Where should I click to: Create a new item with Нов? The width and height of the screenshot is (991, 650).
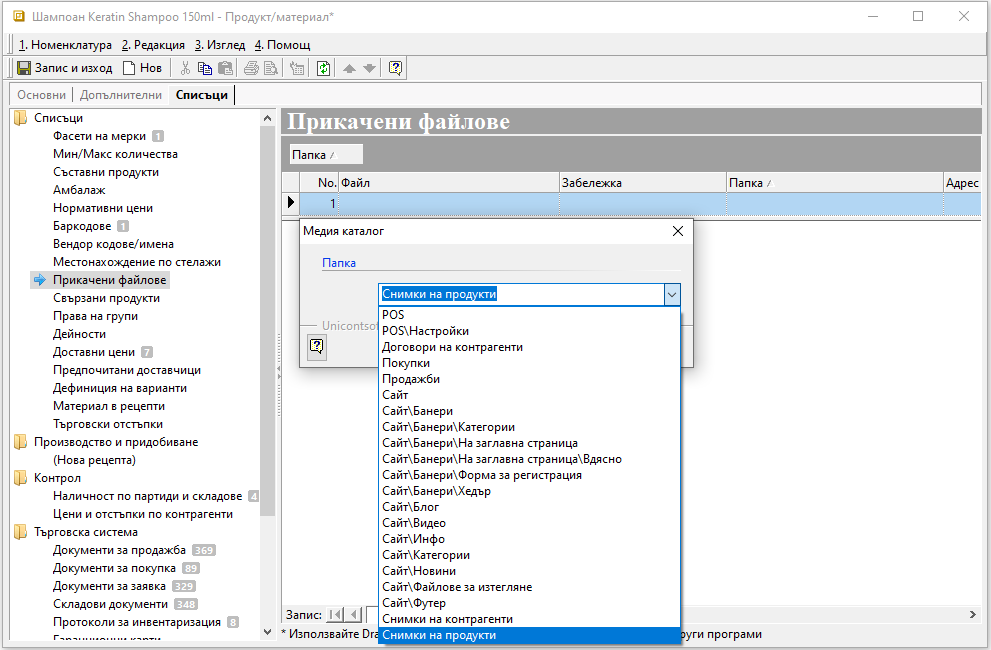[x=142, y=68]
